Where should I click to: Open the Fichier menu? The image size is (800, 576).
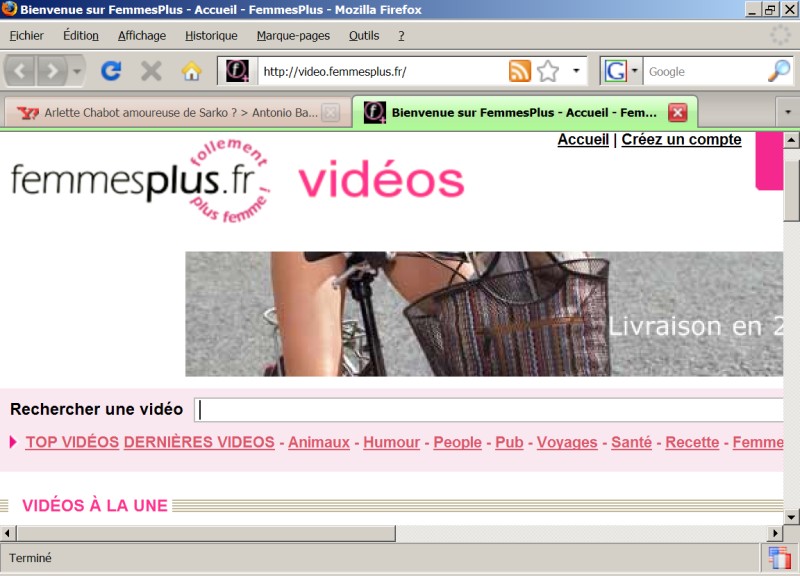pyautogui.click(x=27, y=36)
